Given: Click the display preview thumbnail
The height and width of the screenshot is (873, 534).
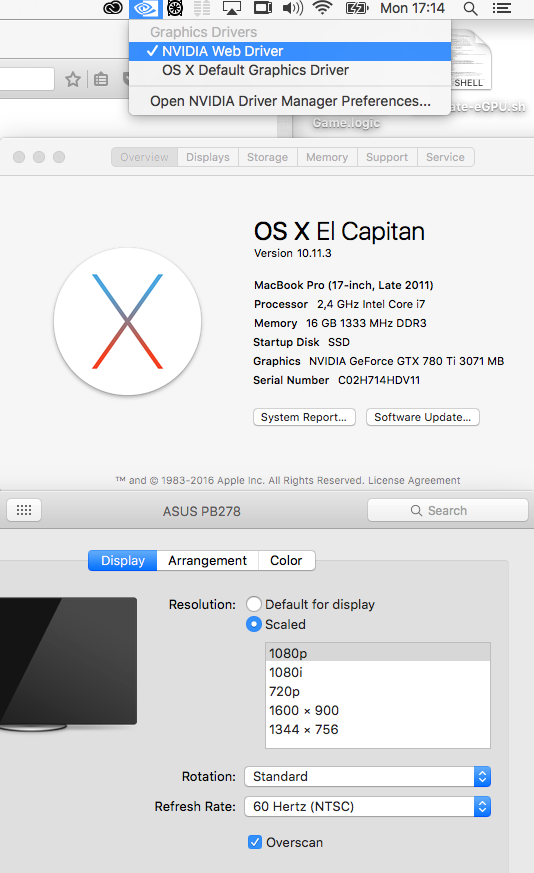Looking at the screenshot, I should pos(68,664).
